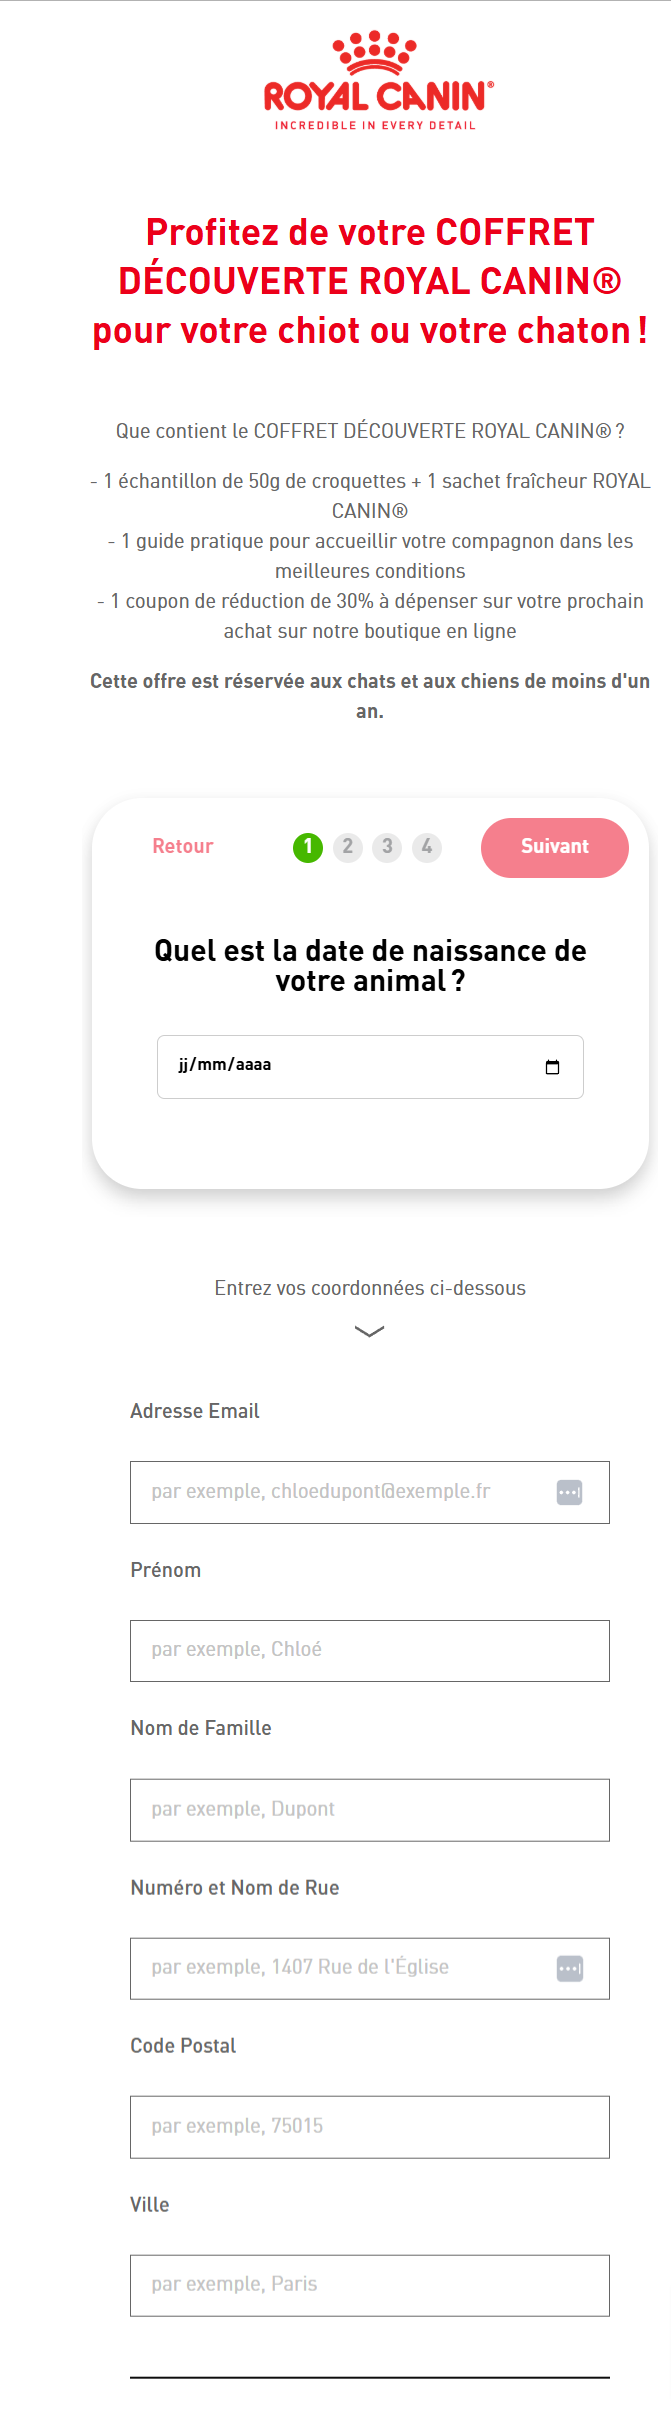Click the Suivant button
This screenshot has width=671, height=2430.
click(555, 847)
